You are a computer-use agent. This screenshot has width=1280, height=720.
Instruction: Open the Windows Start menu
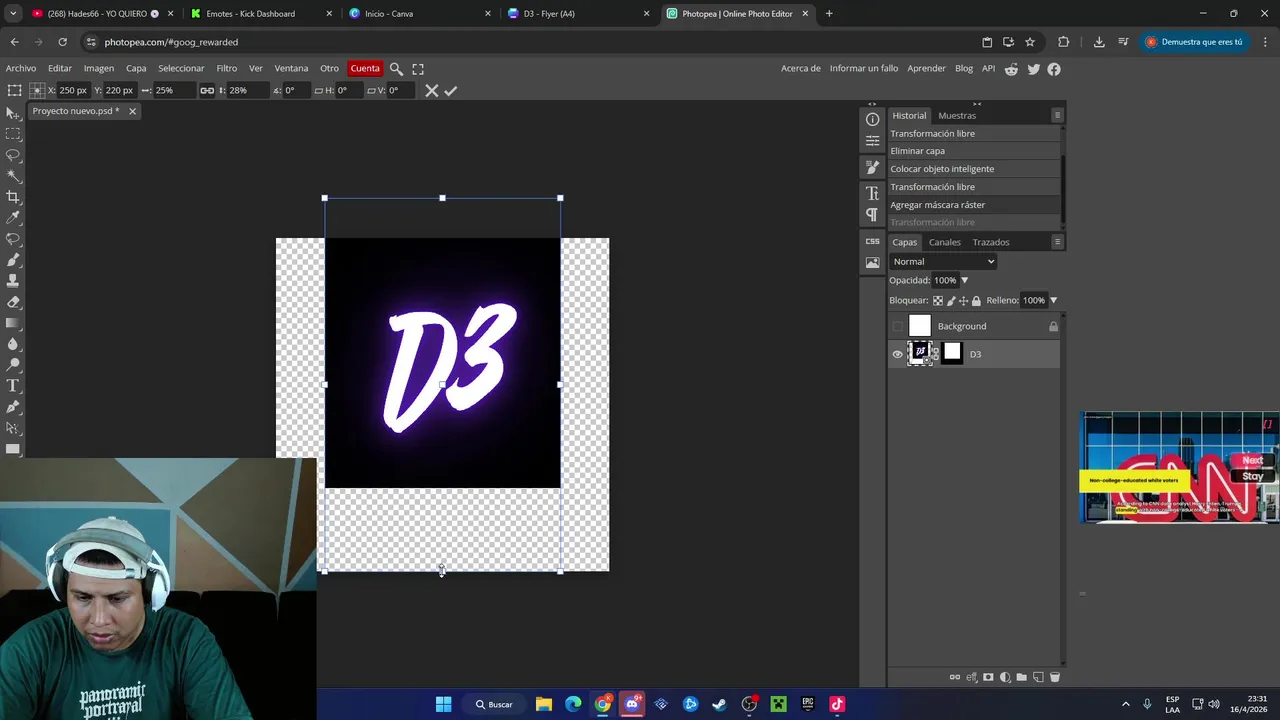(x=443, y=704)
